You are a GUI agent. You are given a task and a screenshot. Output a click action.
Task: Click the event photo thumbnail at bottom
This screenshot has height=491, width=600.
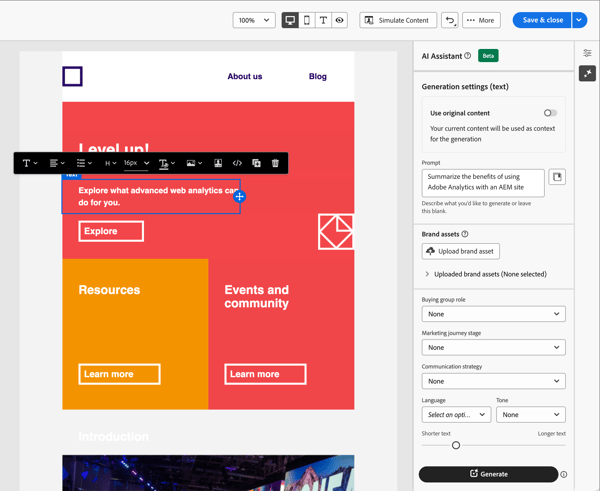click(208, 473)
